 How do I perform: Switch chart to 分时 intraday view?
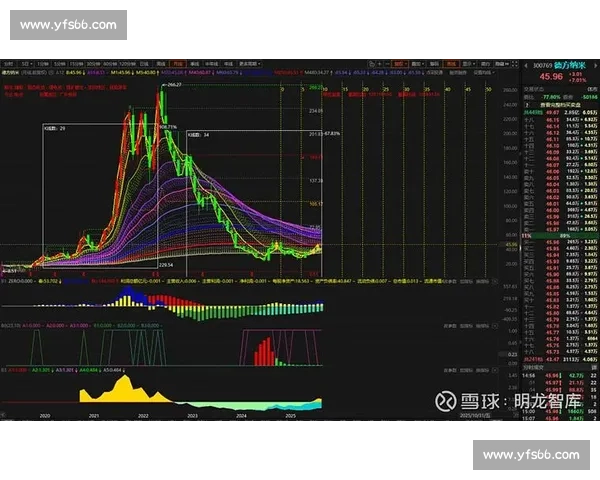click(8, 64)
